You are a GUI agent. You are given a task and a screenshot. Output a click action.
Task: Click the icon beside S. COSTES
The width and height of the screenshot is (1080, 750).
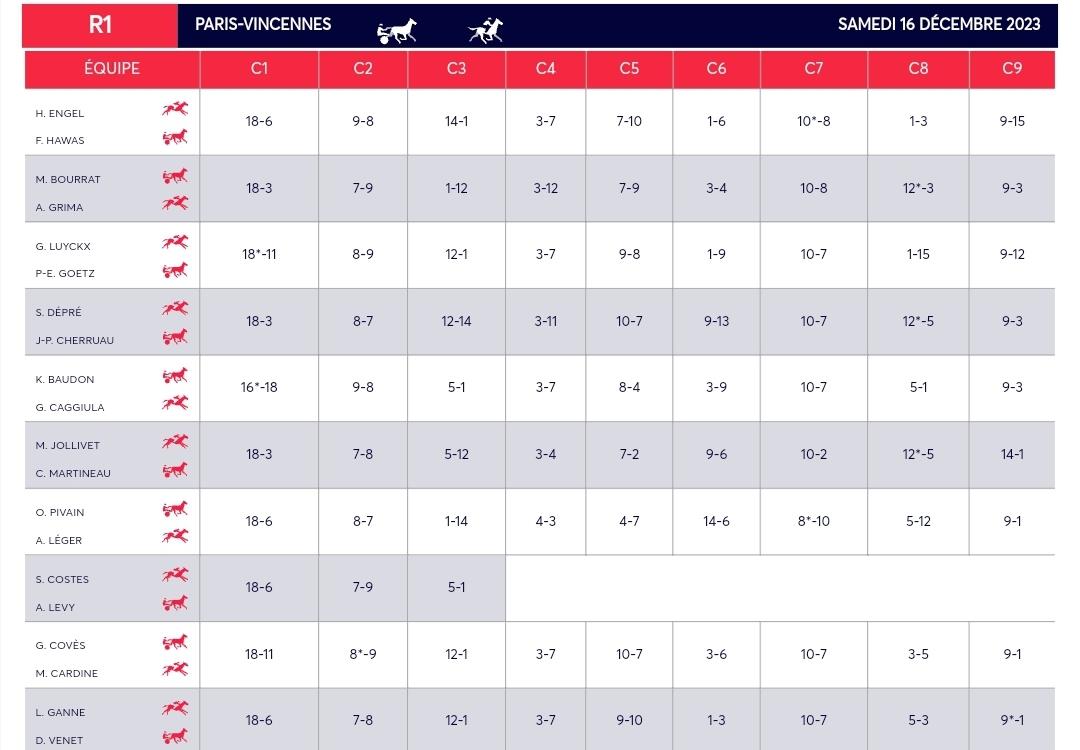click(x=175, y=575)
